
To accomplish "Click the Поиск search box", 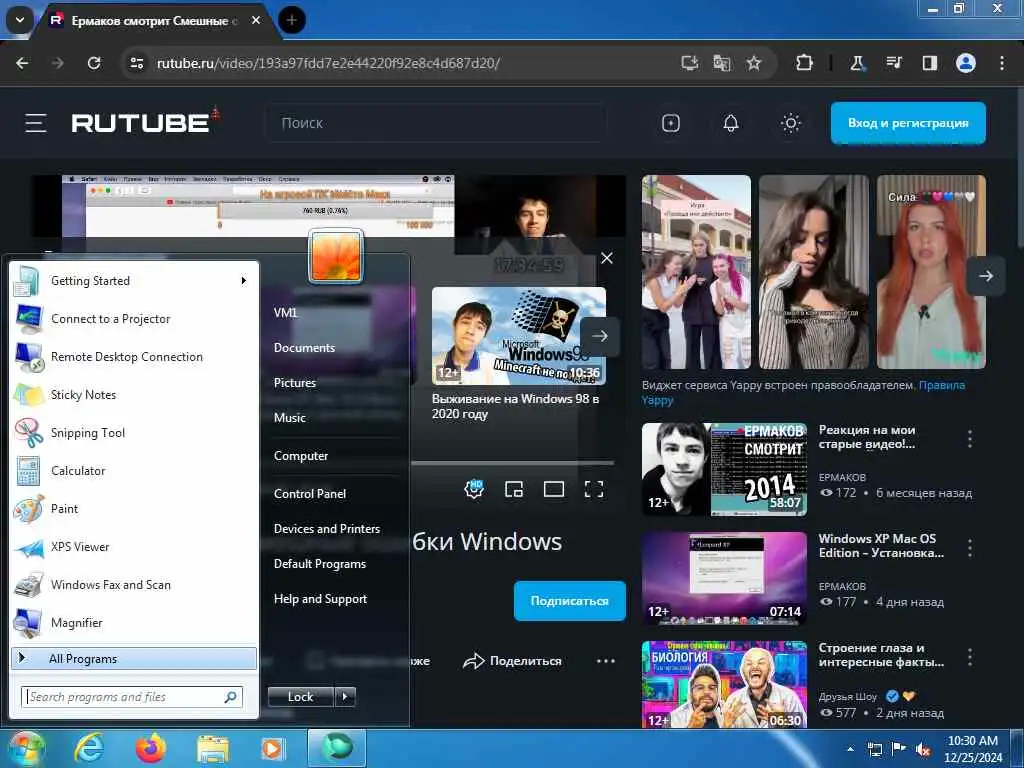I will coord(436,123).
